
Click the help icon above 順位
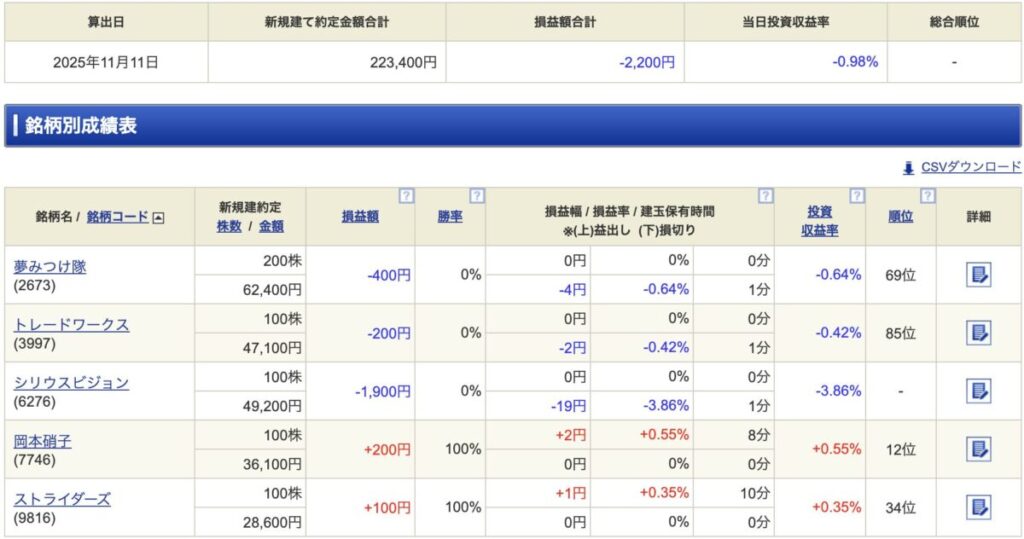tap(927, 196)
